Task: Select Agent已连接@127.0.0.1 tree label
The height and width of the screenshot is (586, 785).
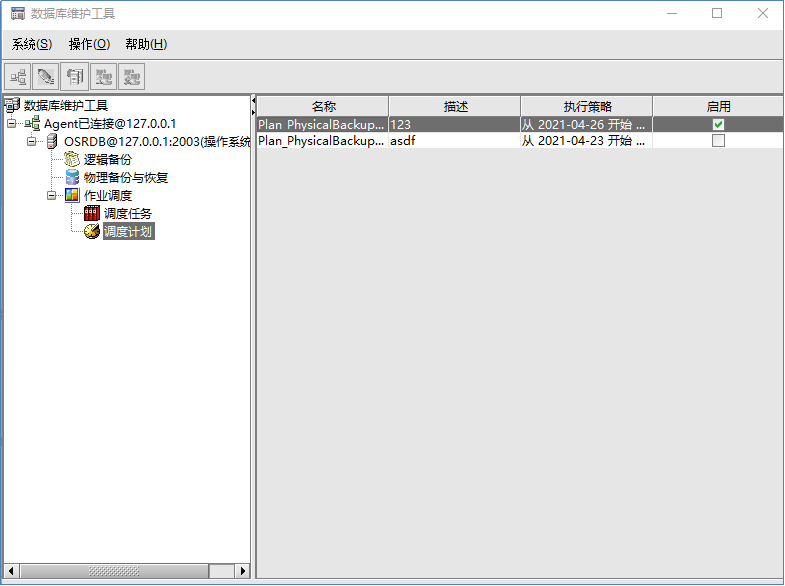Action: point(110,124)
